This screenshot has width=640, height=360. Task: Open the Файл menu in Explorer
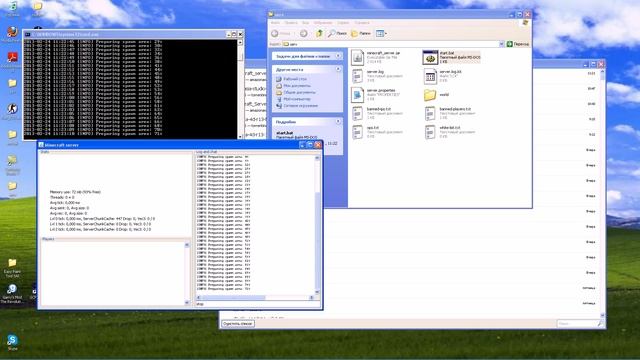pyautogui.click(x=276, y=22)
